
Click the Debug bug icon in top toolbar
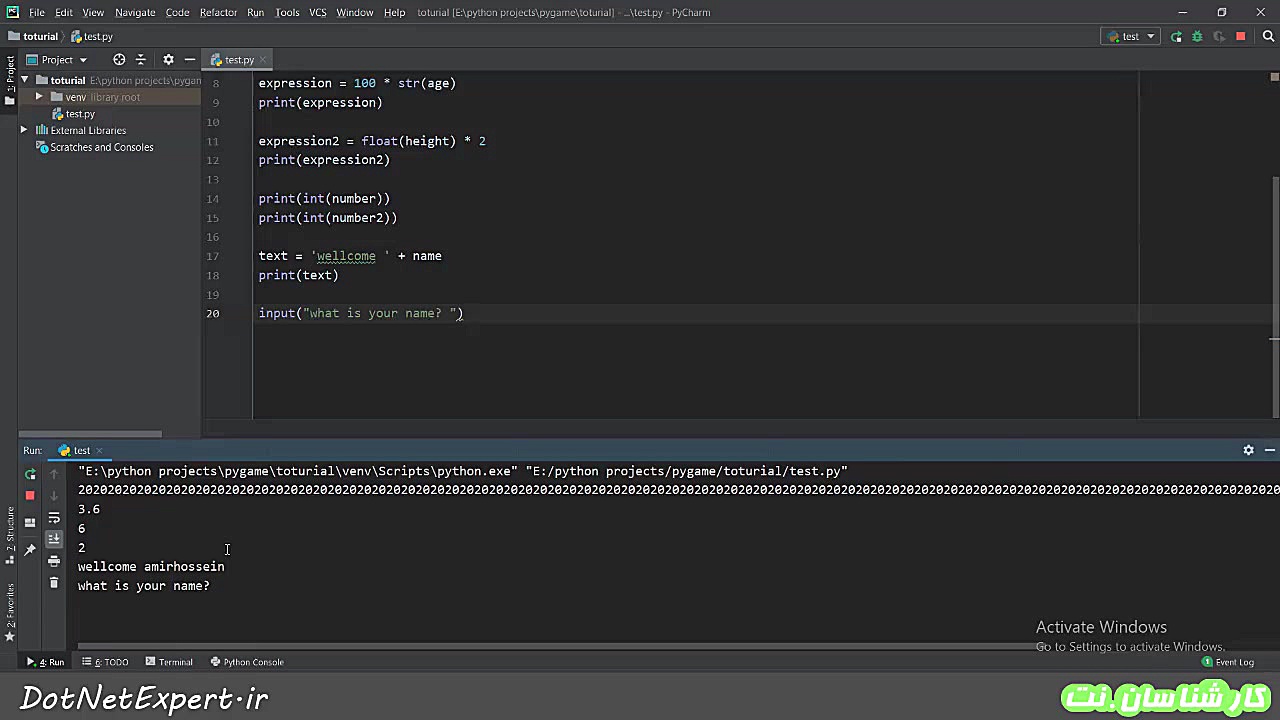[1197, 37]
